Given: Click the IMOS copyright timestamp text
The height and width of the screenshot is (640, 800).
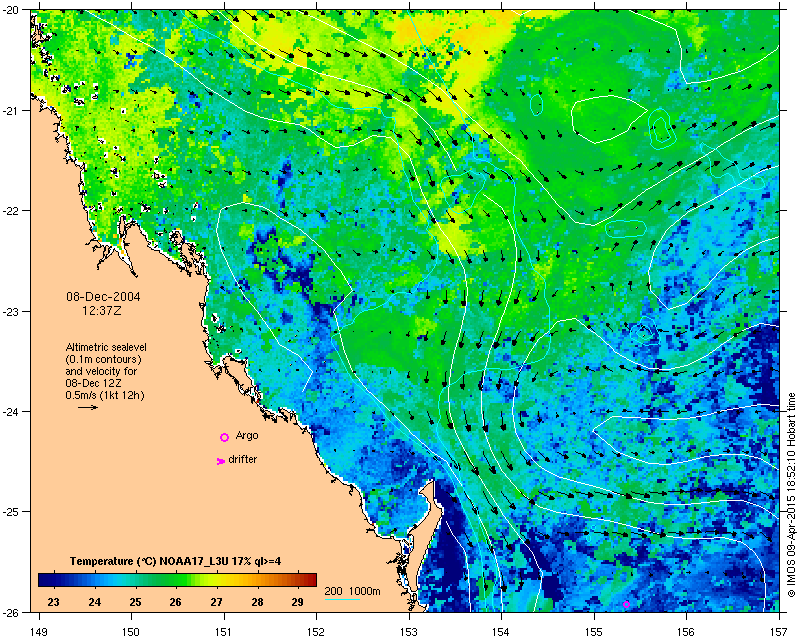Looking at the screenshot, I should [x=791, y=495].
